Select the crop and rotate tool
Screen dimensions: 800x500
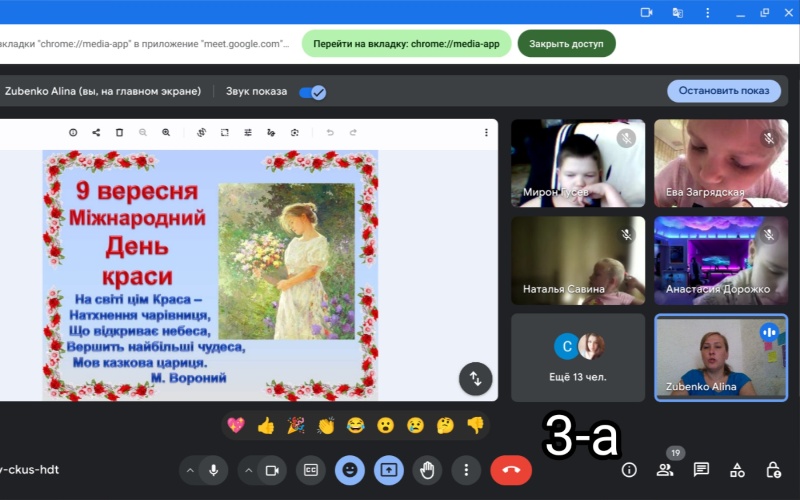(x=202, y=133)
